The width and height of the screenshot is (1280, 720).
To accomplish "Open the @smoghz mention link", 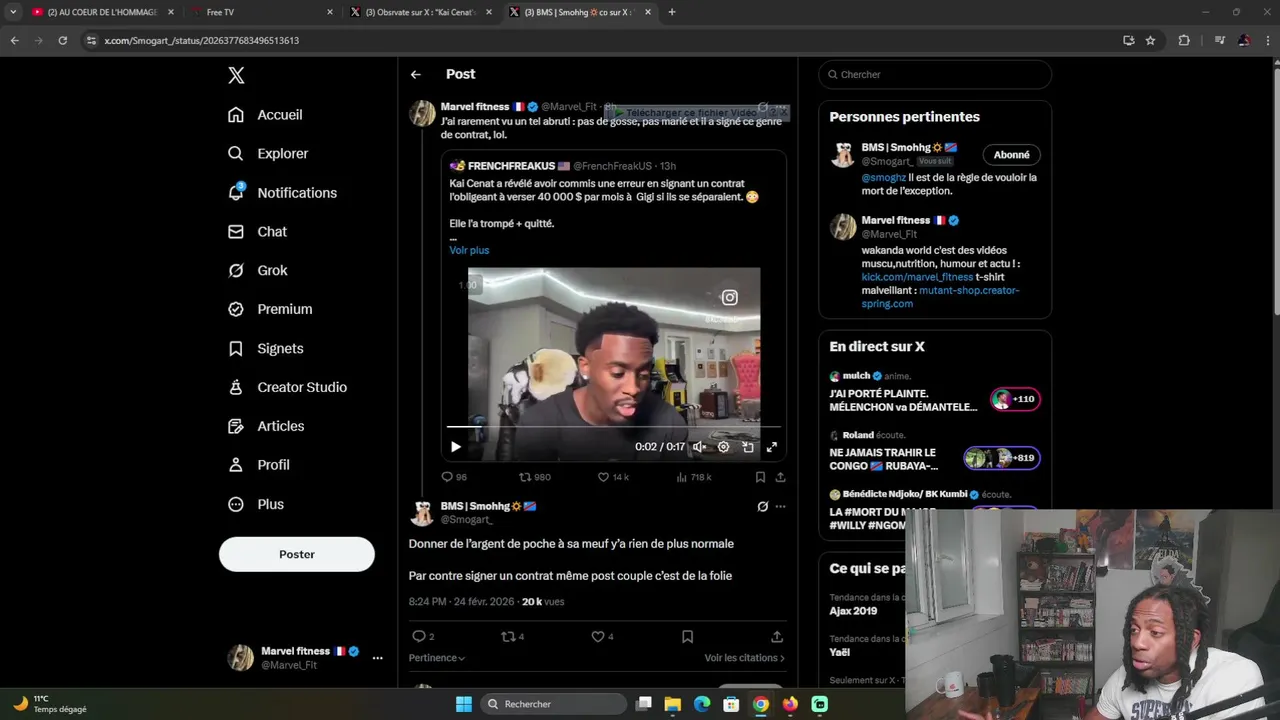I will pos(883,178).
